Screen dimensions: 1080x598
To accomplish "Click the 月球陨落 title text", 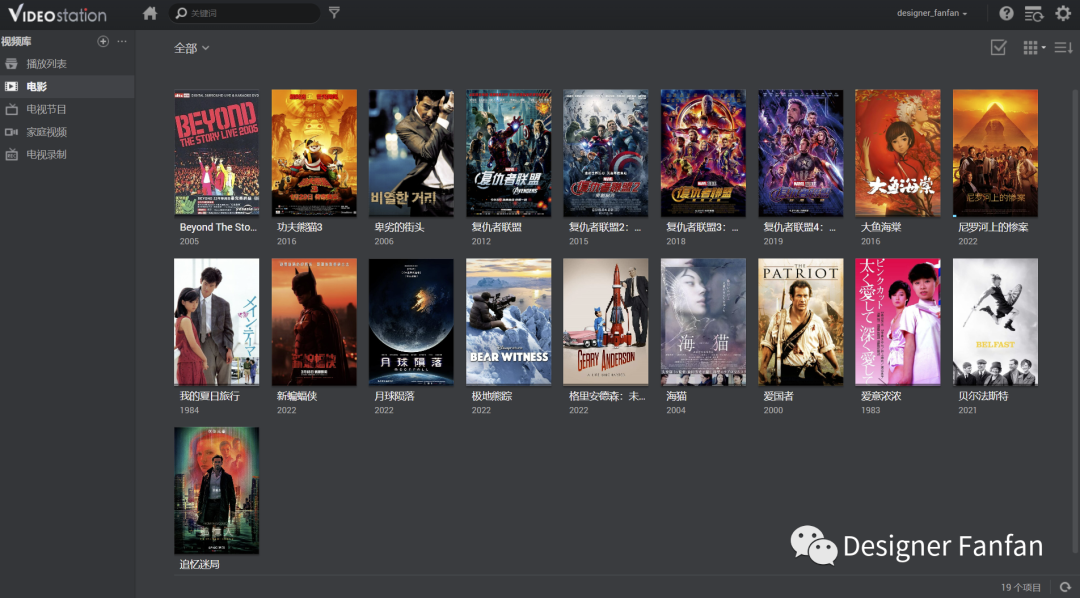I will (394, 396).
